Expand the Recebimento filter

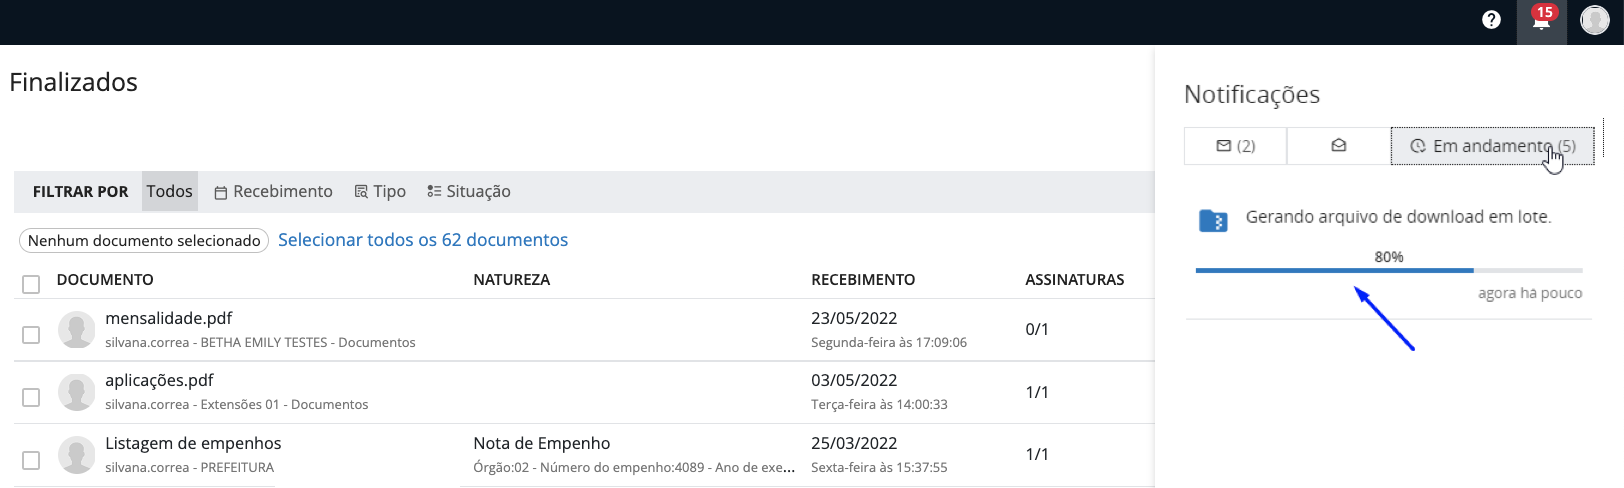273,191
